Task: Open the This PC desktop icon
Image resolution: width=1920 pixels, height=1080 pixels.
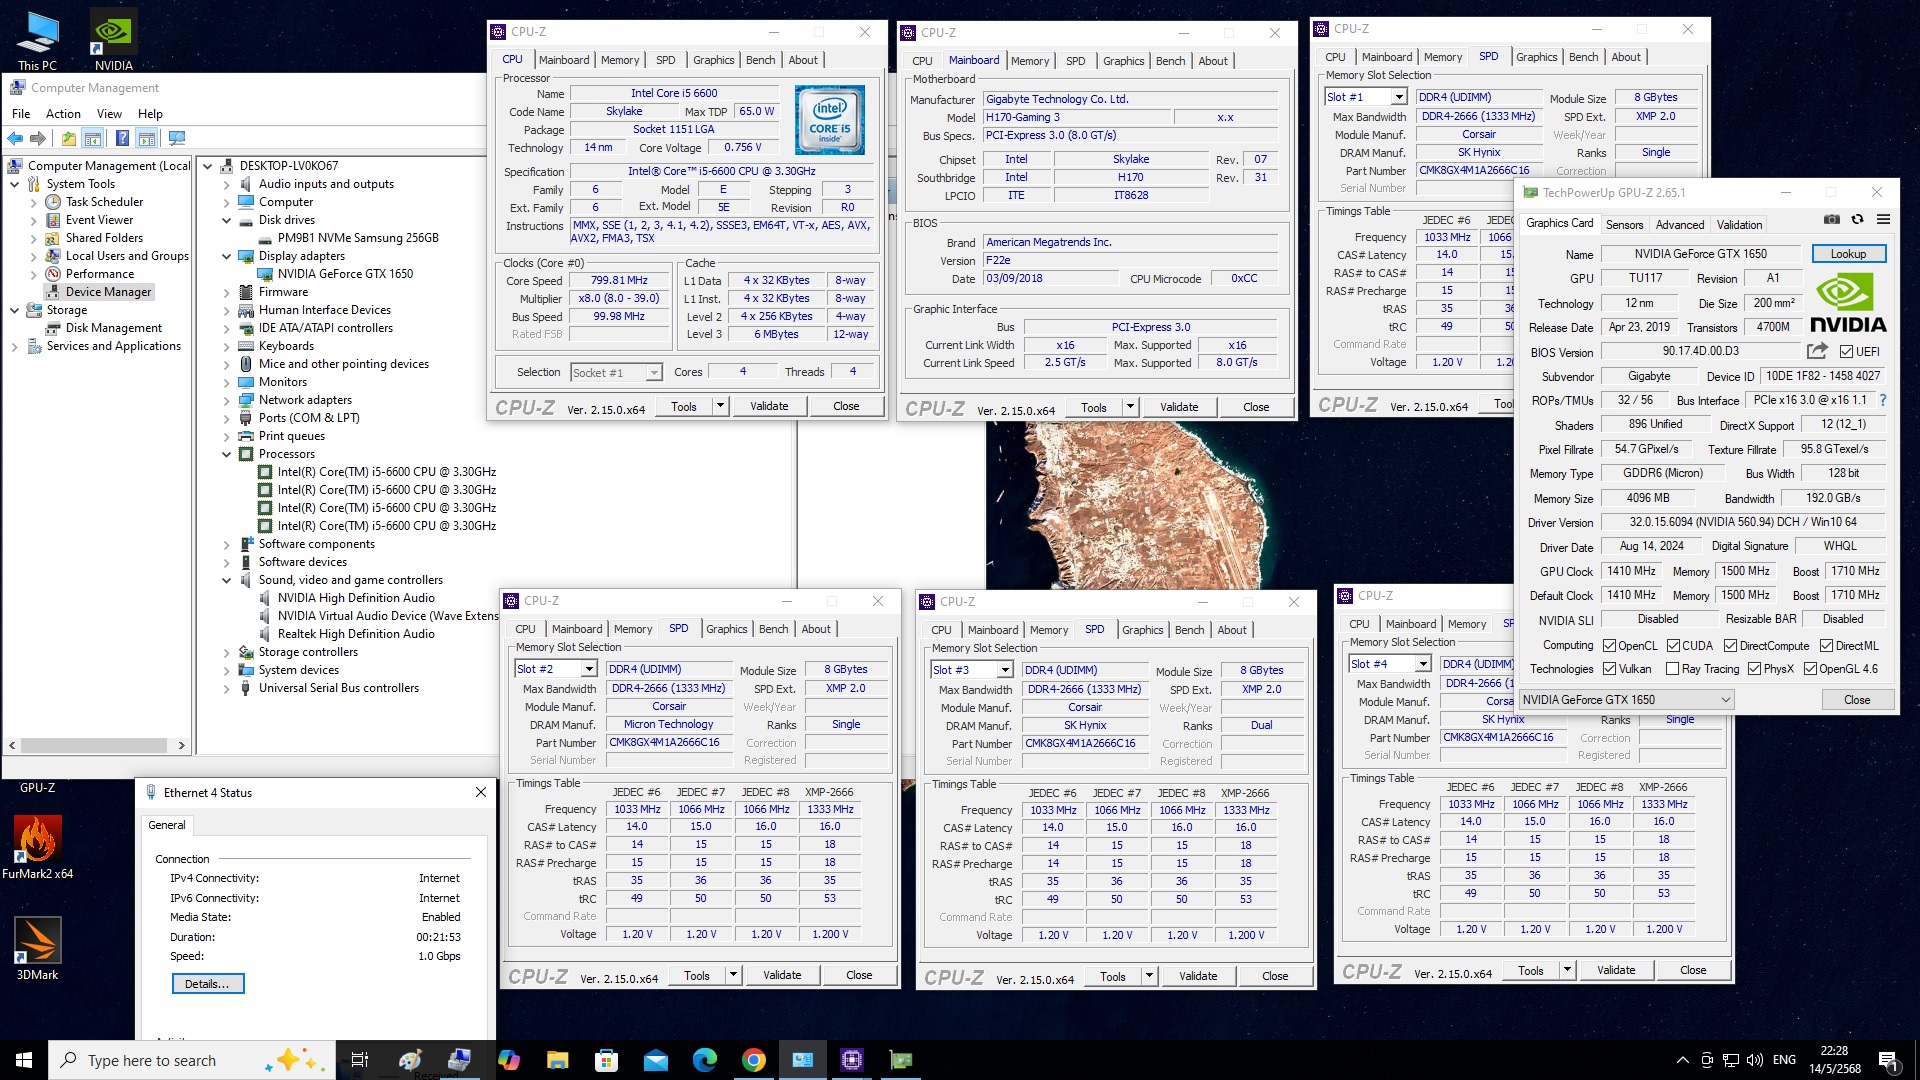Action: pos(37,40)
